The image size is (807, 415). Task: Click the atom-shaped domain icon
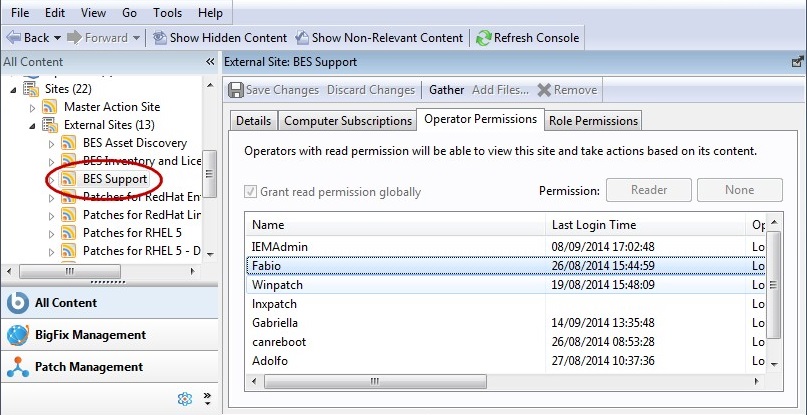[185, 399]
